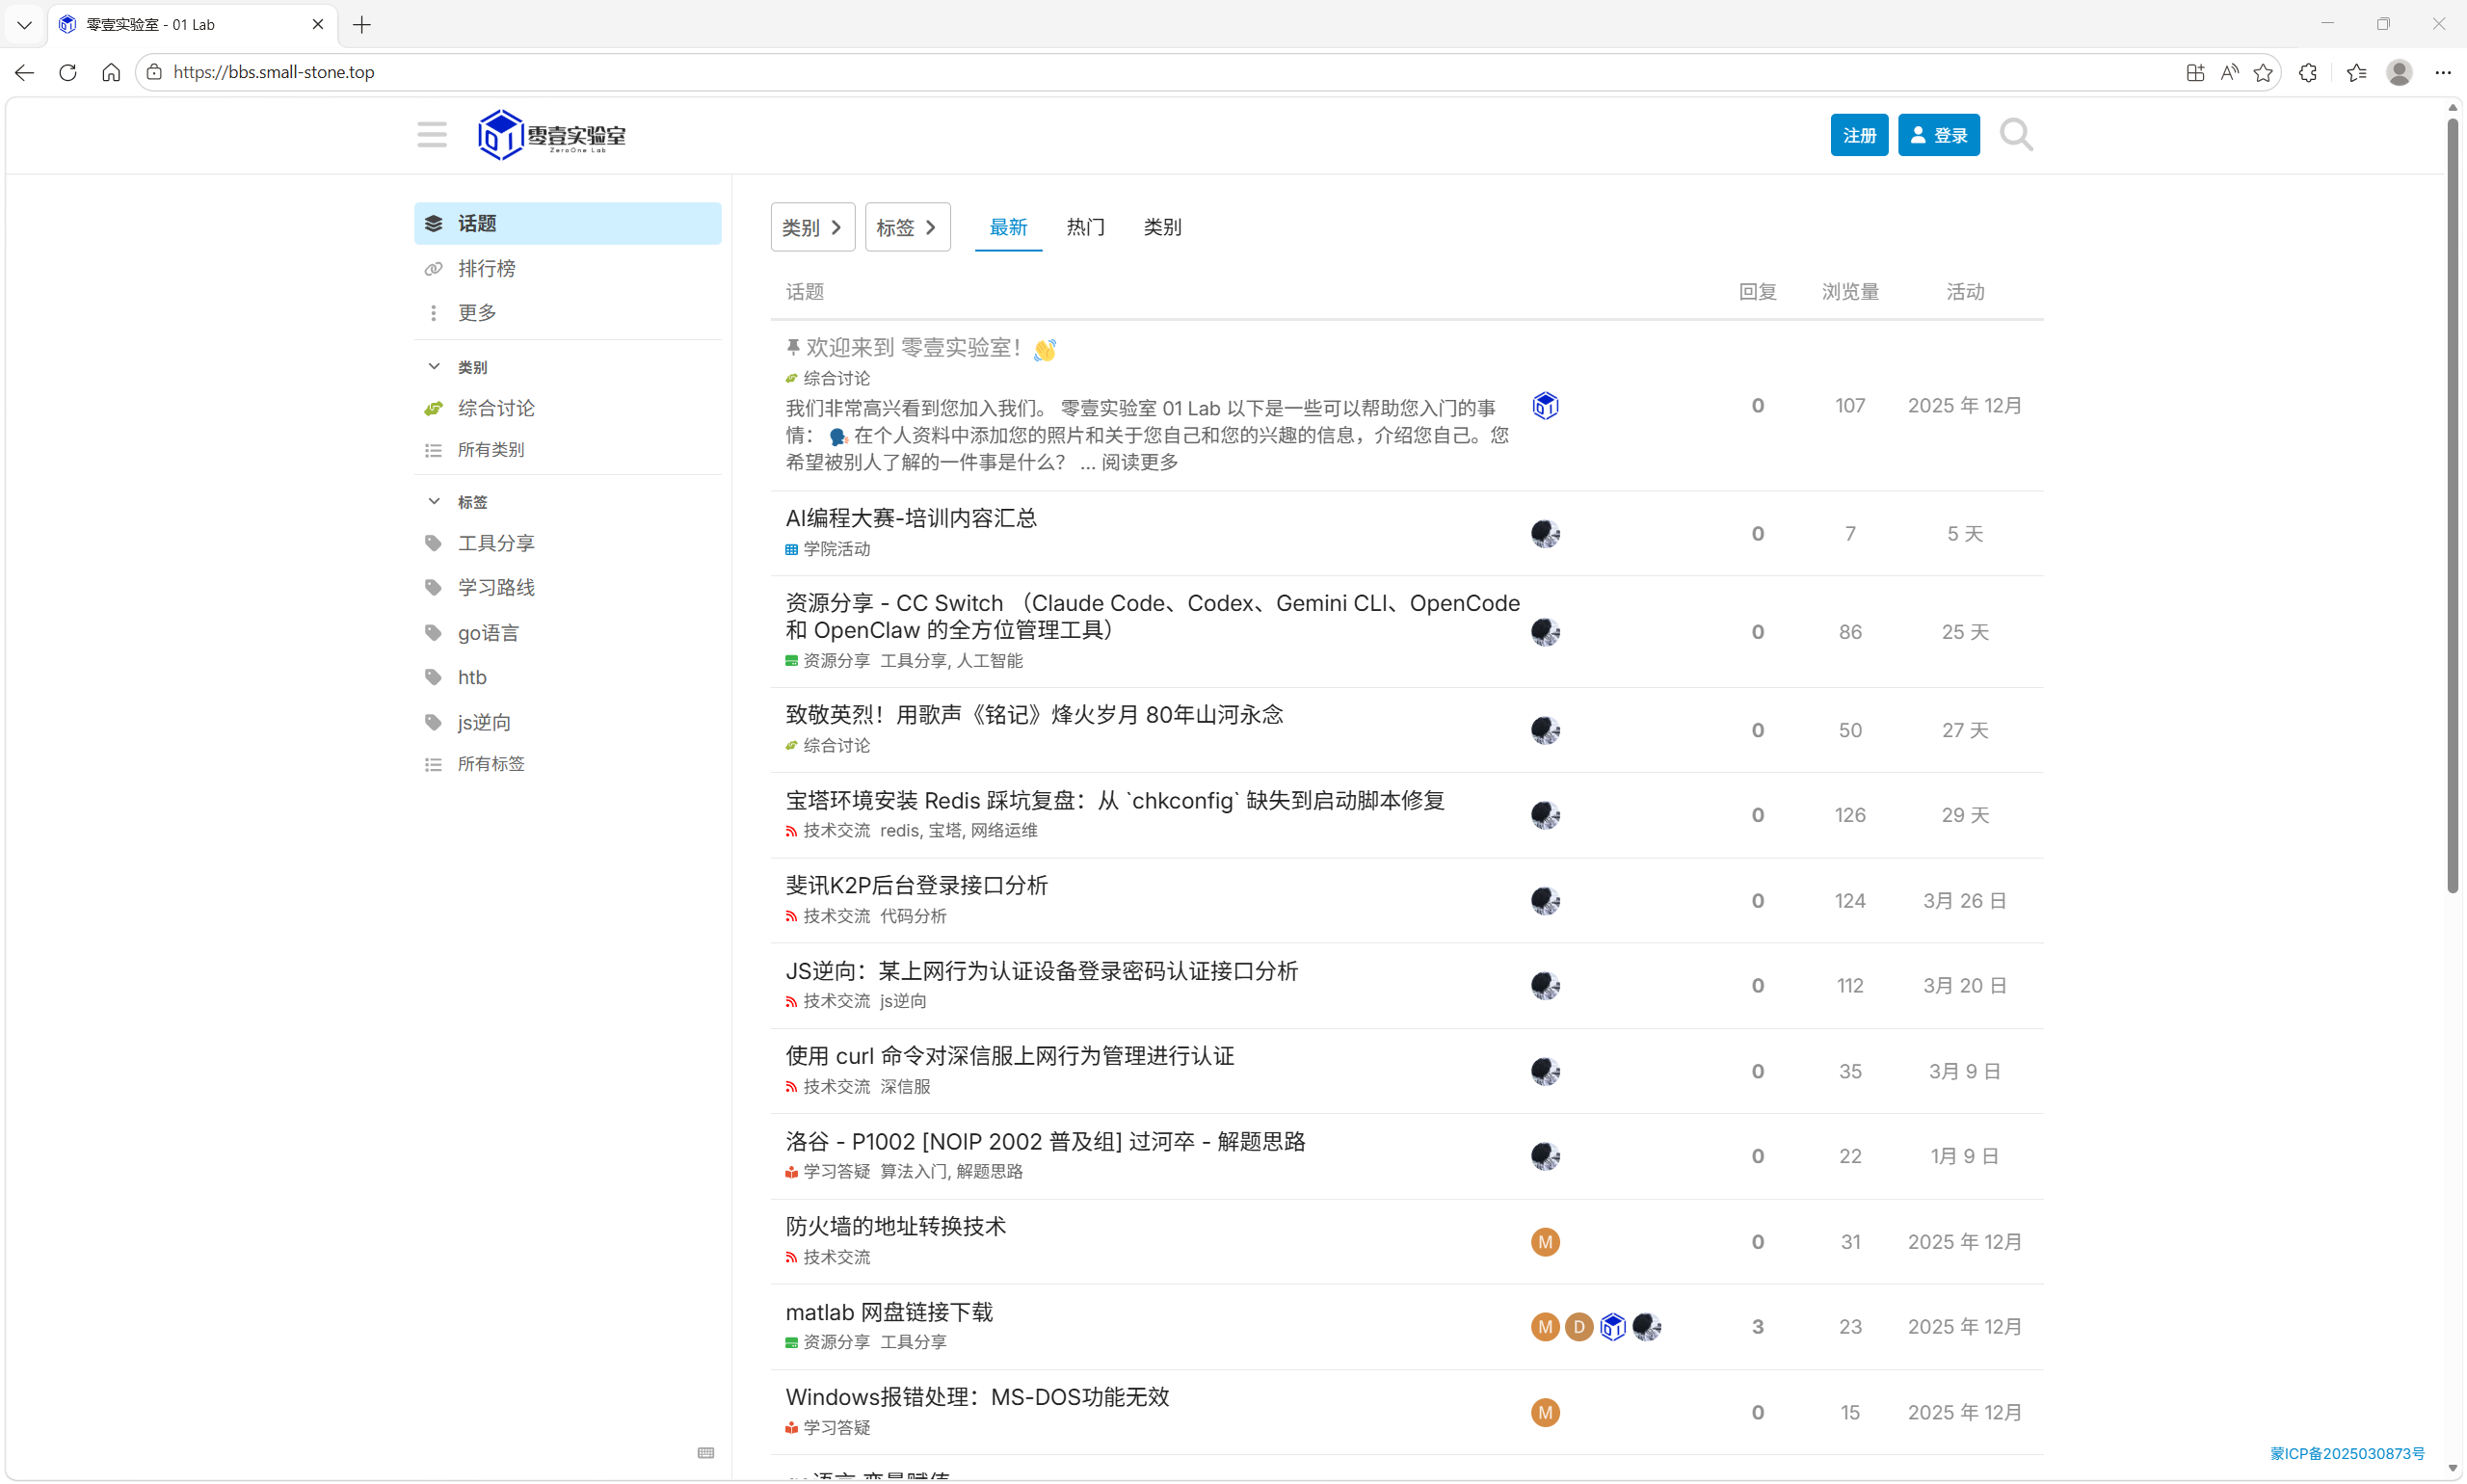This screenshot has width=2467, height=1484.
Task: Switch to the 最新 tab
Action: 1008,227
